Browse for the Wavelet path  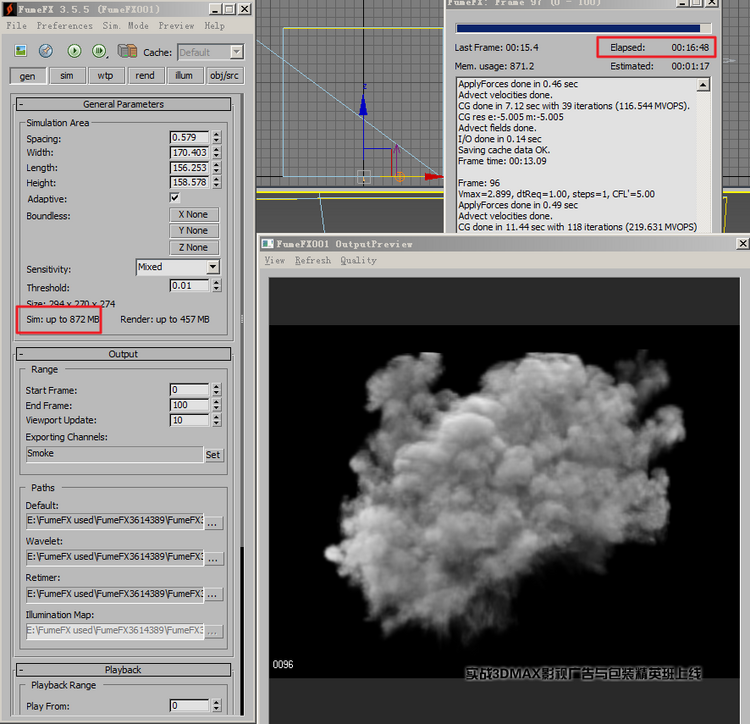[x=213, y=558]
